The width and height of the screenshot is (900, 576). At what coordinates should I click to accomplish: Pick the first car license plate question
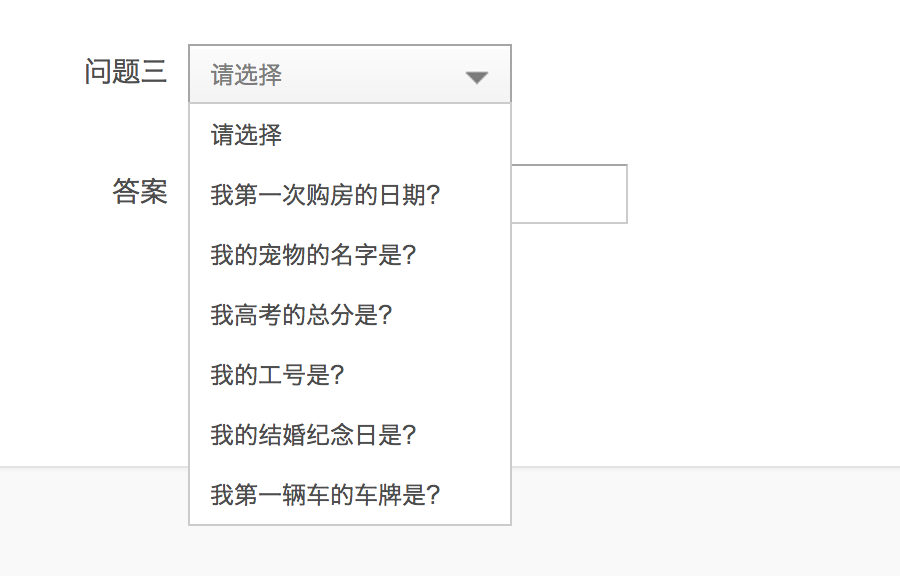coord(325,495)
